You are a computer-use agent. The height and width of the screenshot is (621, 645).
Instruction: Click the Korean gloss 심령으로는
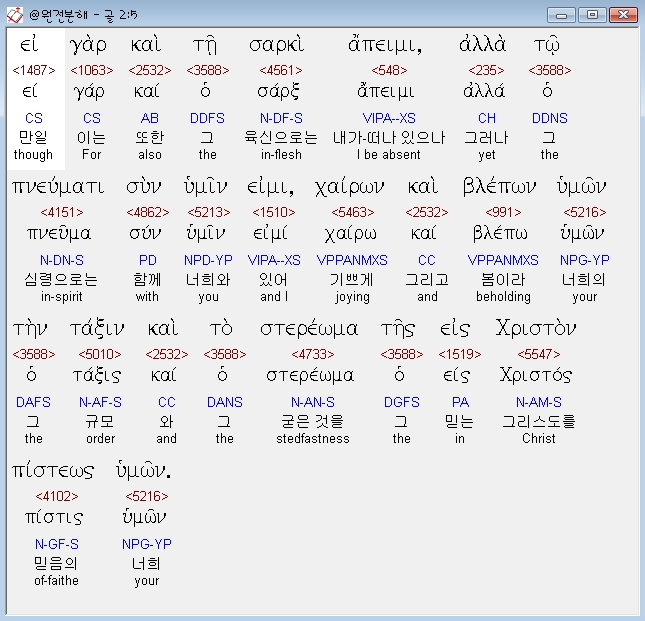(x=61, y=280)
